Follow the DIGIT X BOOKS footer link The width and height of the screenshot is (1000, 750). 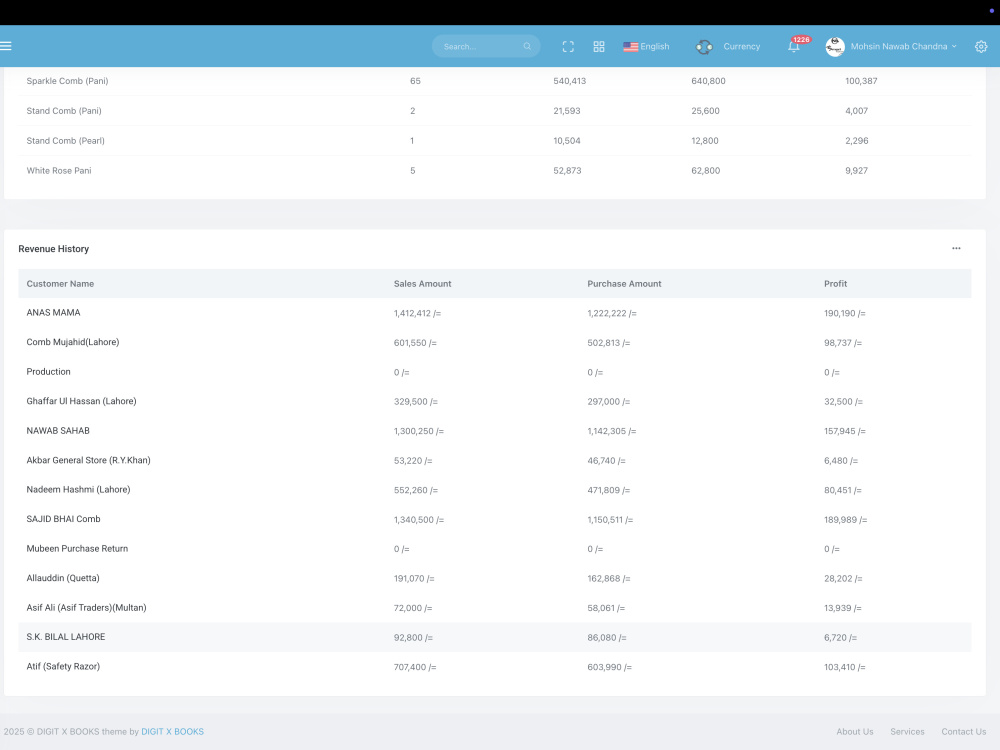(172, 732)
